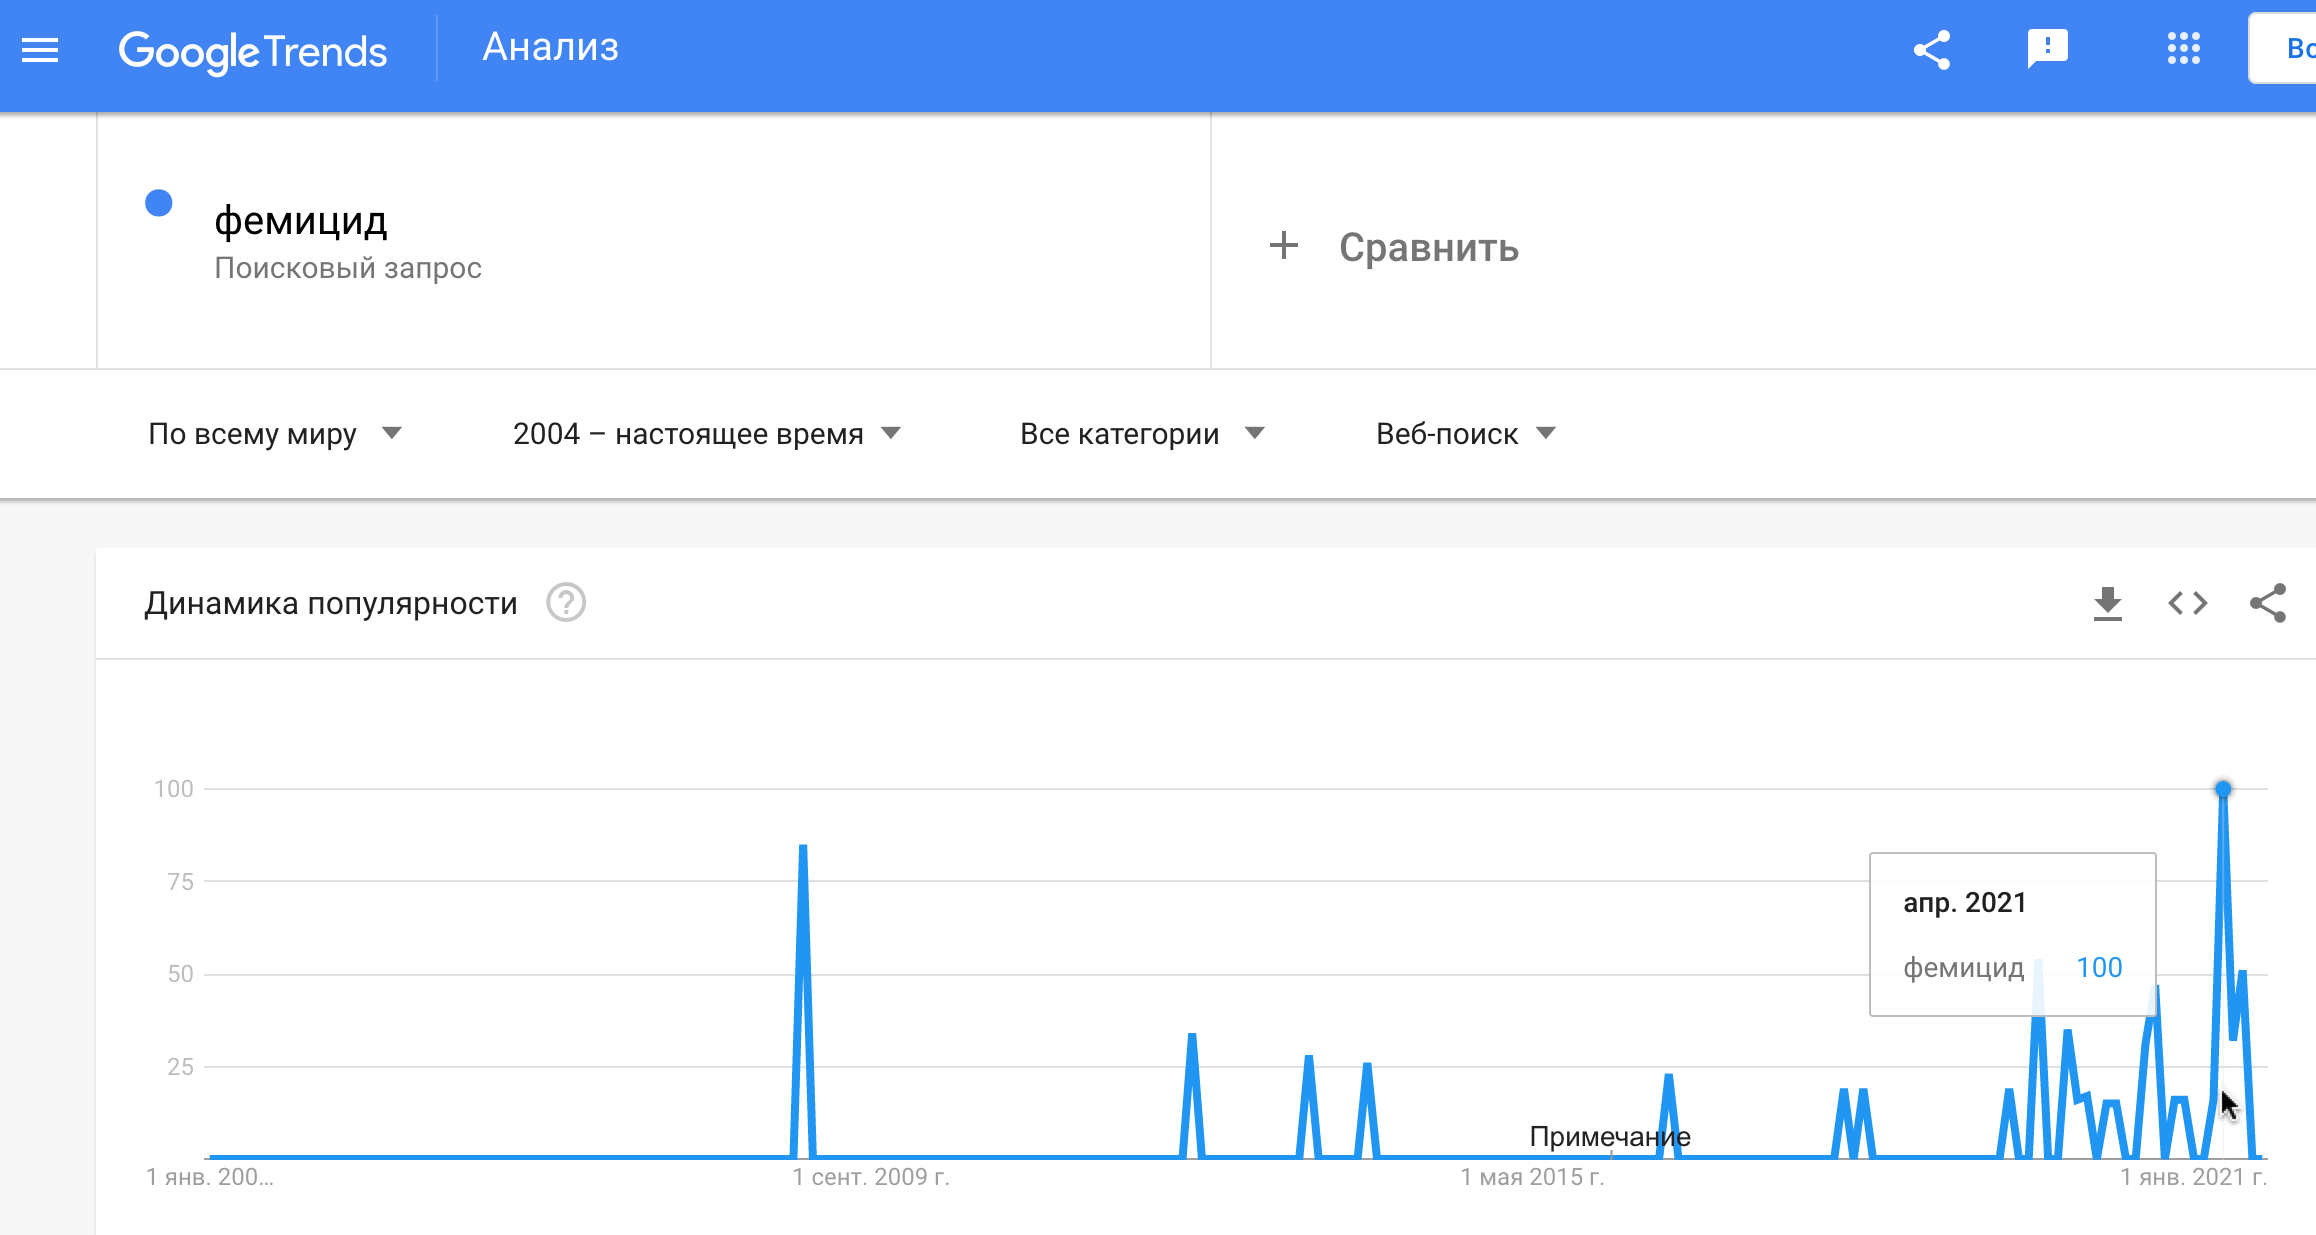The width and height of the screenshot is (2316, 1235).
Task: Open the Google apps grid
Action: click(x=2183, y=49)
